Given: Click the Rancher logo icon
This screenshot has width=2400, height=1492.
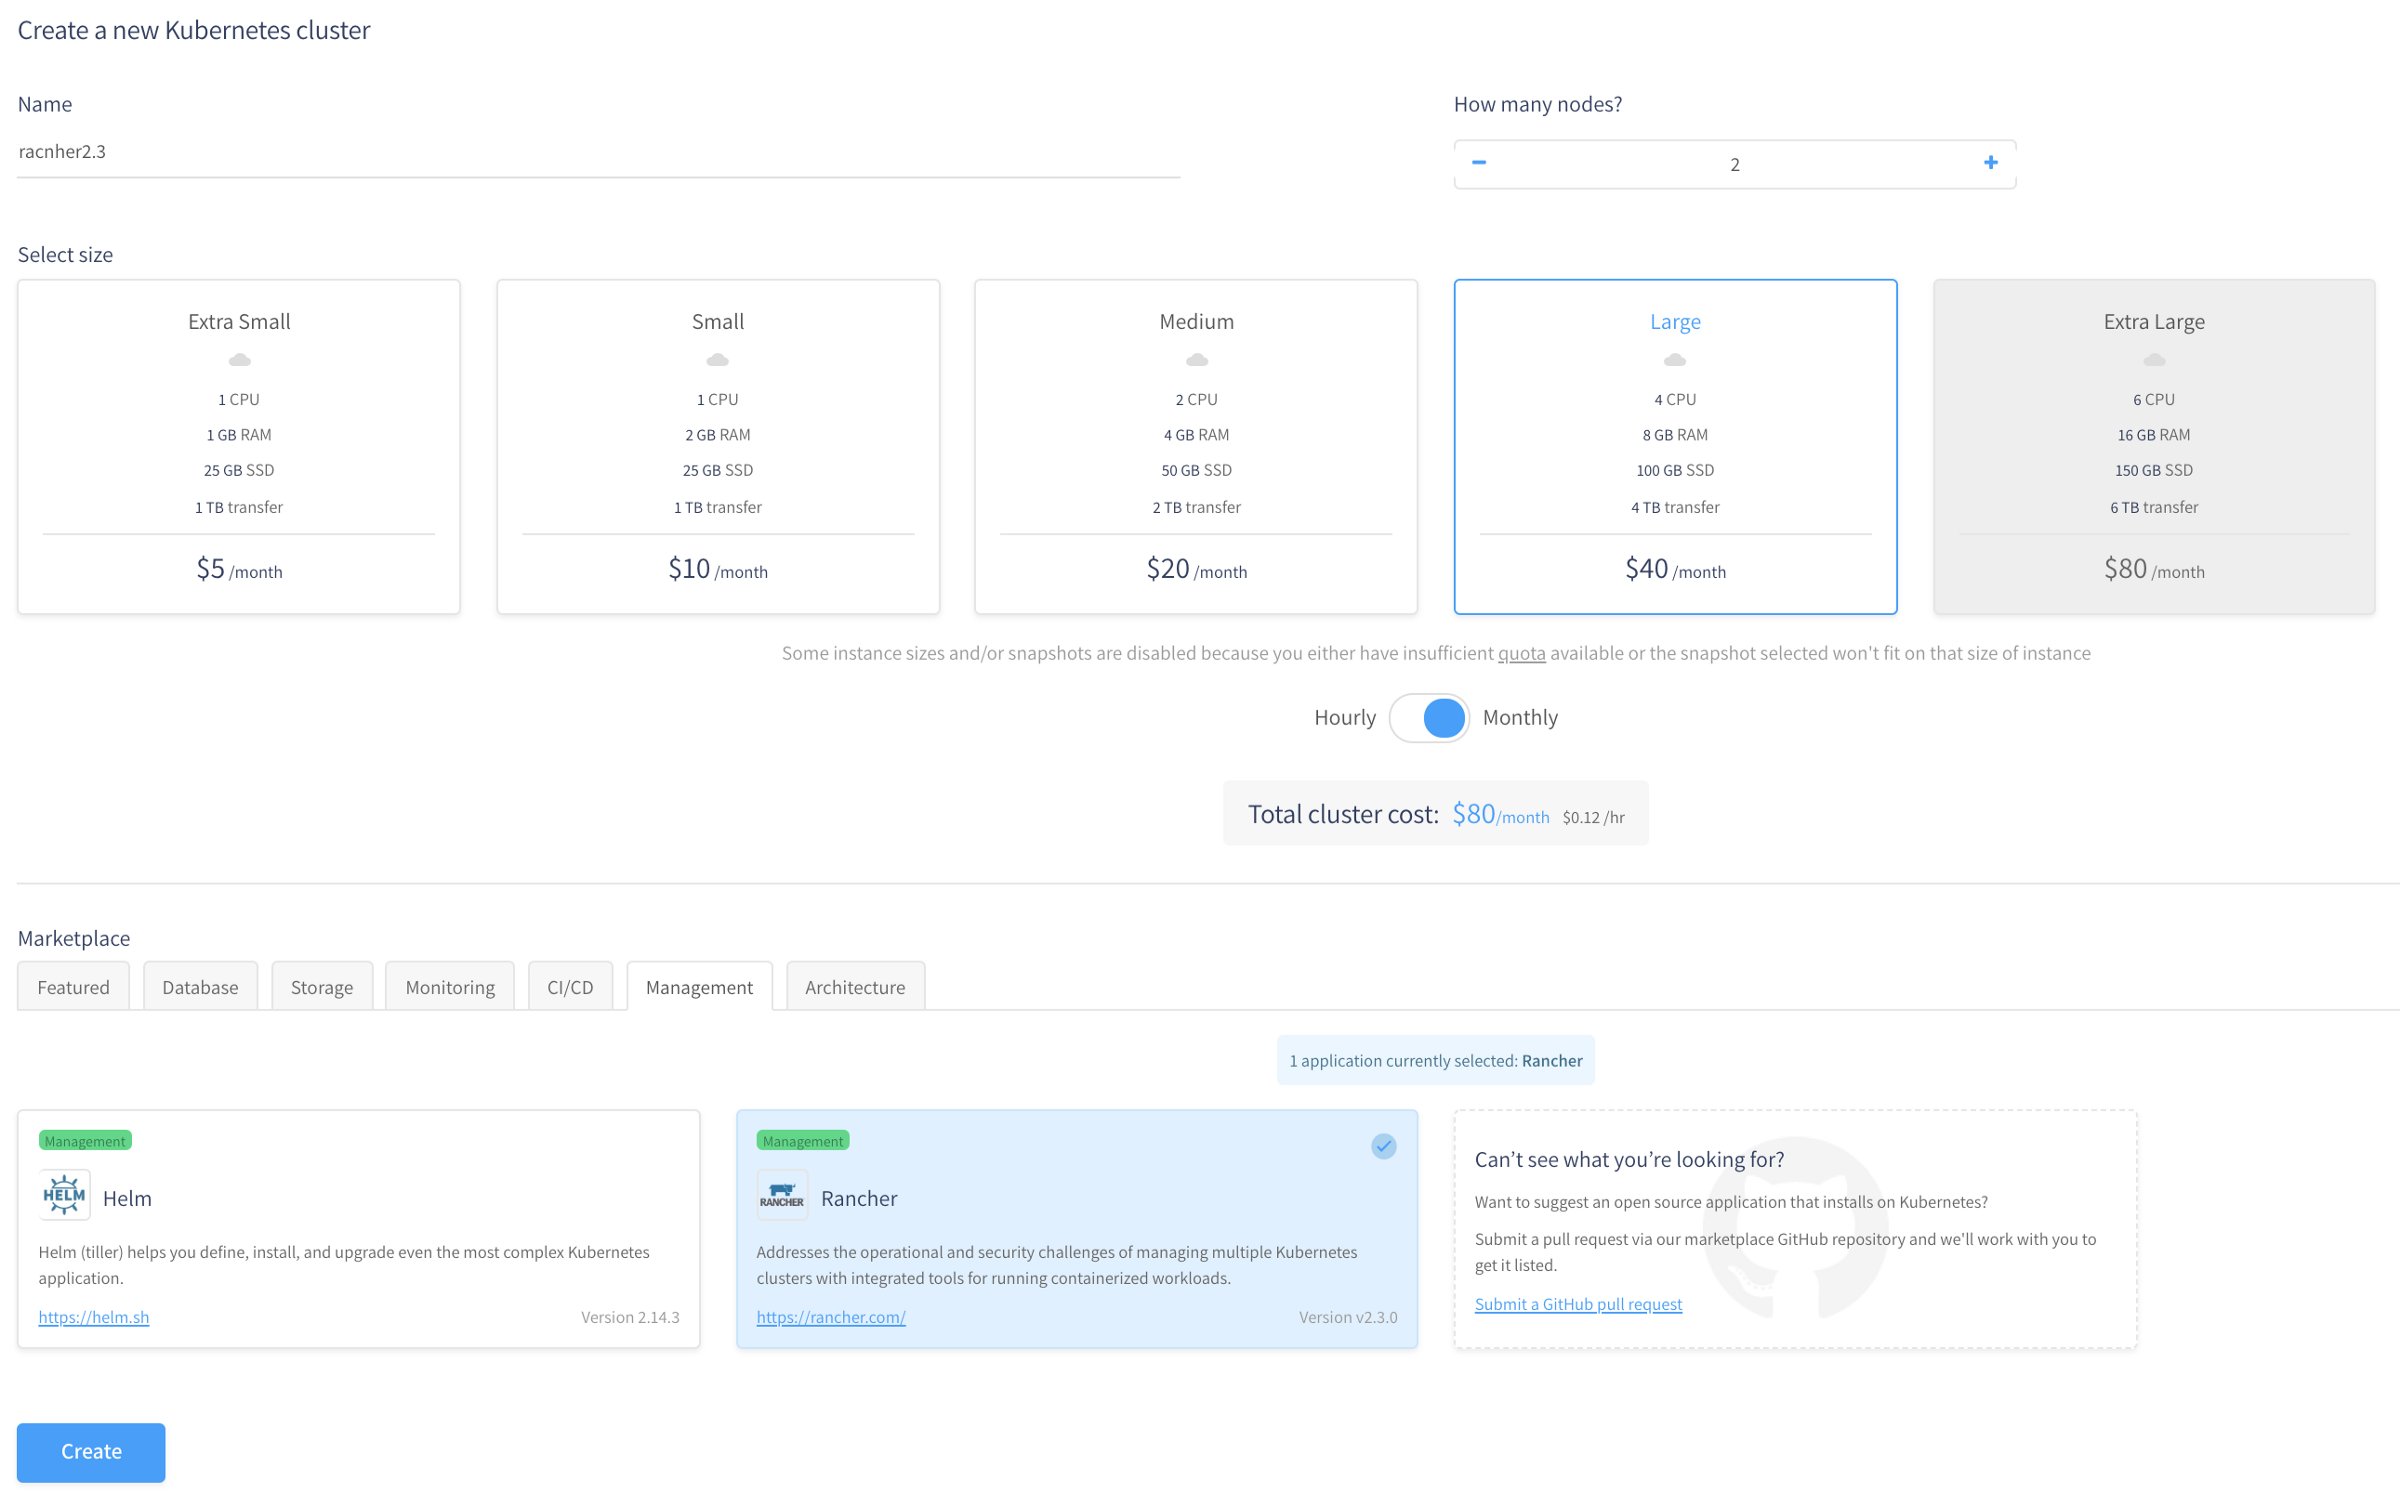Looking at the screenshot, I should [x=782, y=1194].
